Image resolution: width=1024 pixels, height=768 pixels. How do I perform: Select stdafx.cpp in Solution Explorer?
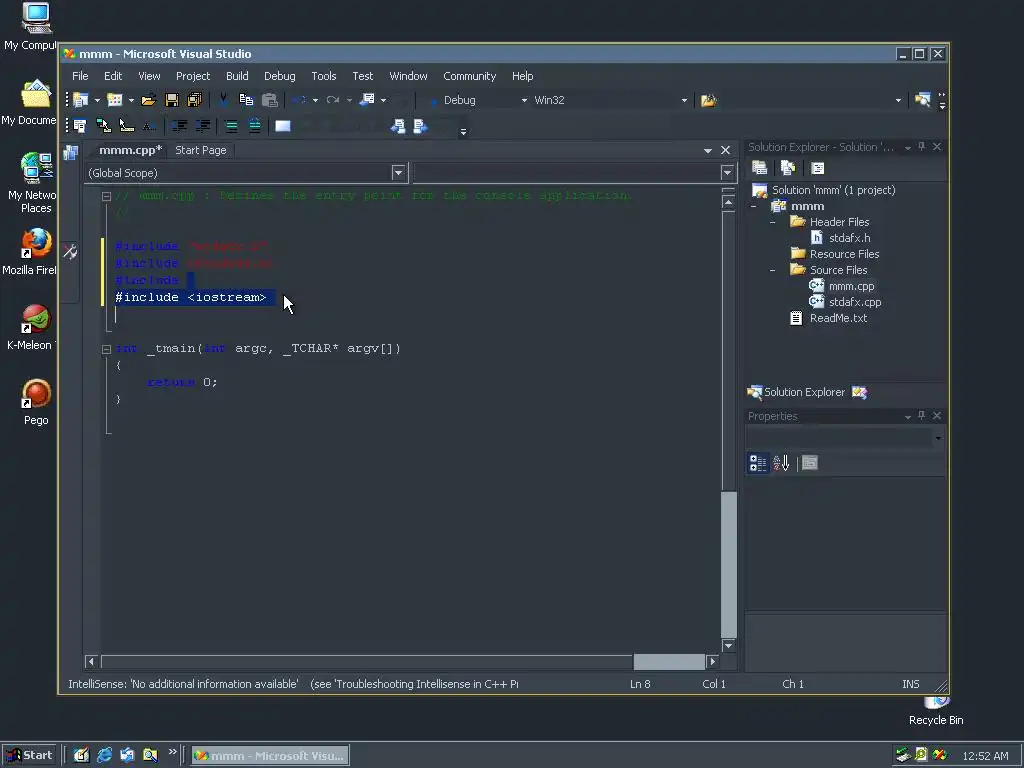[x=855, y=302]
